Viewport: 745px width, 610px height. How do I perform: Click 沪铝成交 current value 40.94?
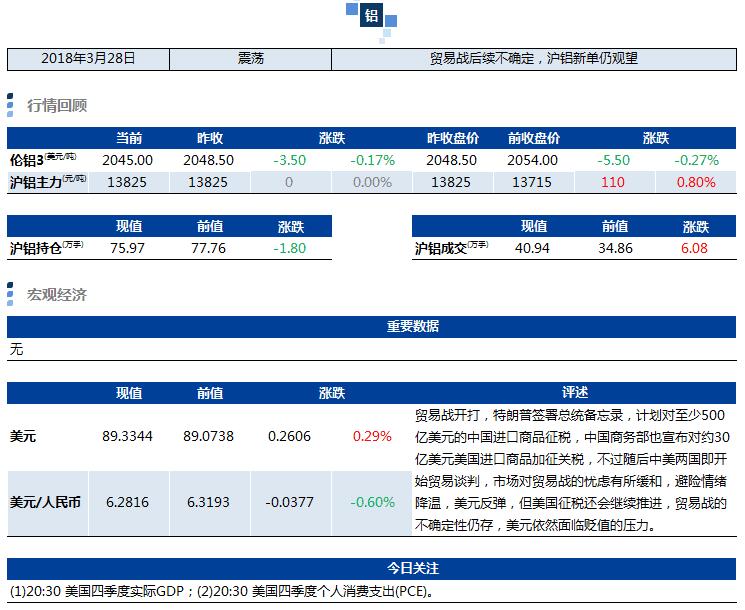click(532, 248)
